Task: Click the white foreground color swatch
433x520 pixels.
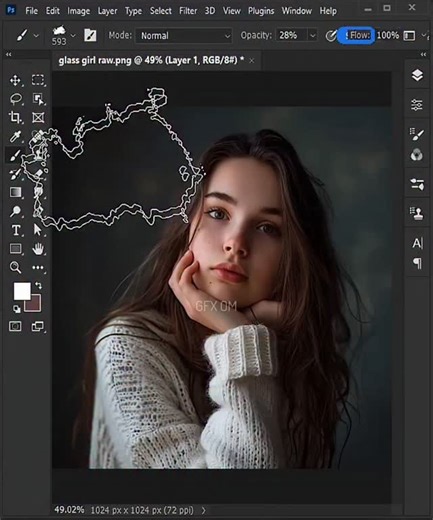Action: (22, 291)
